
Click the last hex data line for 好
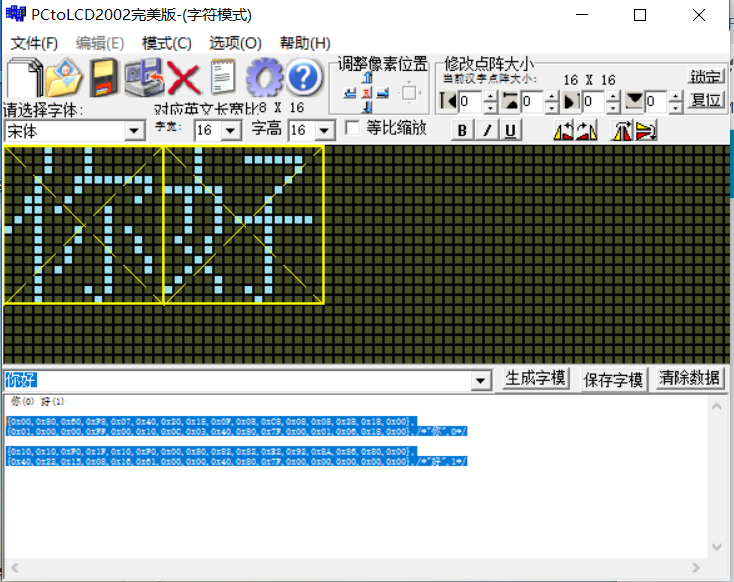pyautogui.click(x=237, y=461)
